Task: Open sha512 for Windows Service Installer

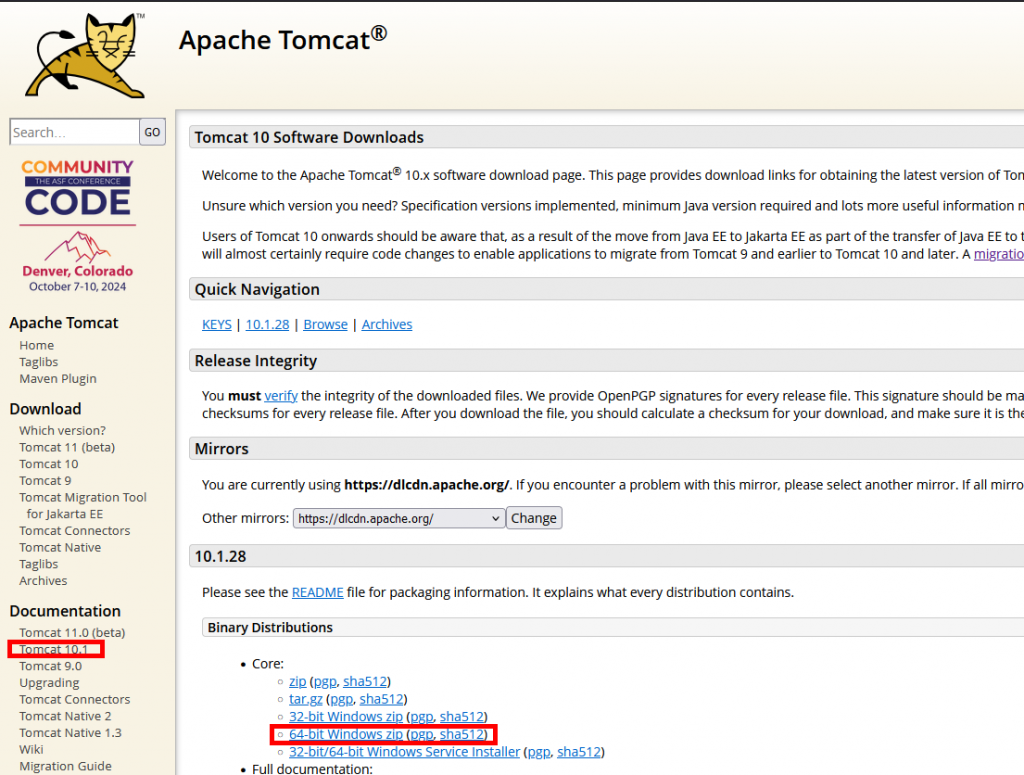Action: [579, 751]
